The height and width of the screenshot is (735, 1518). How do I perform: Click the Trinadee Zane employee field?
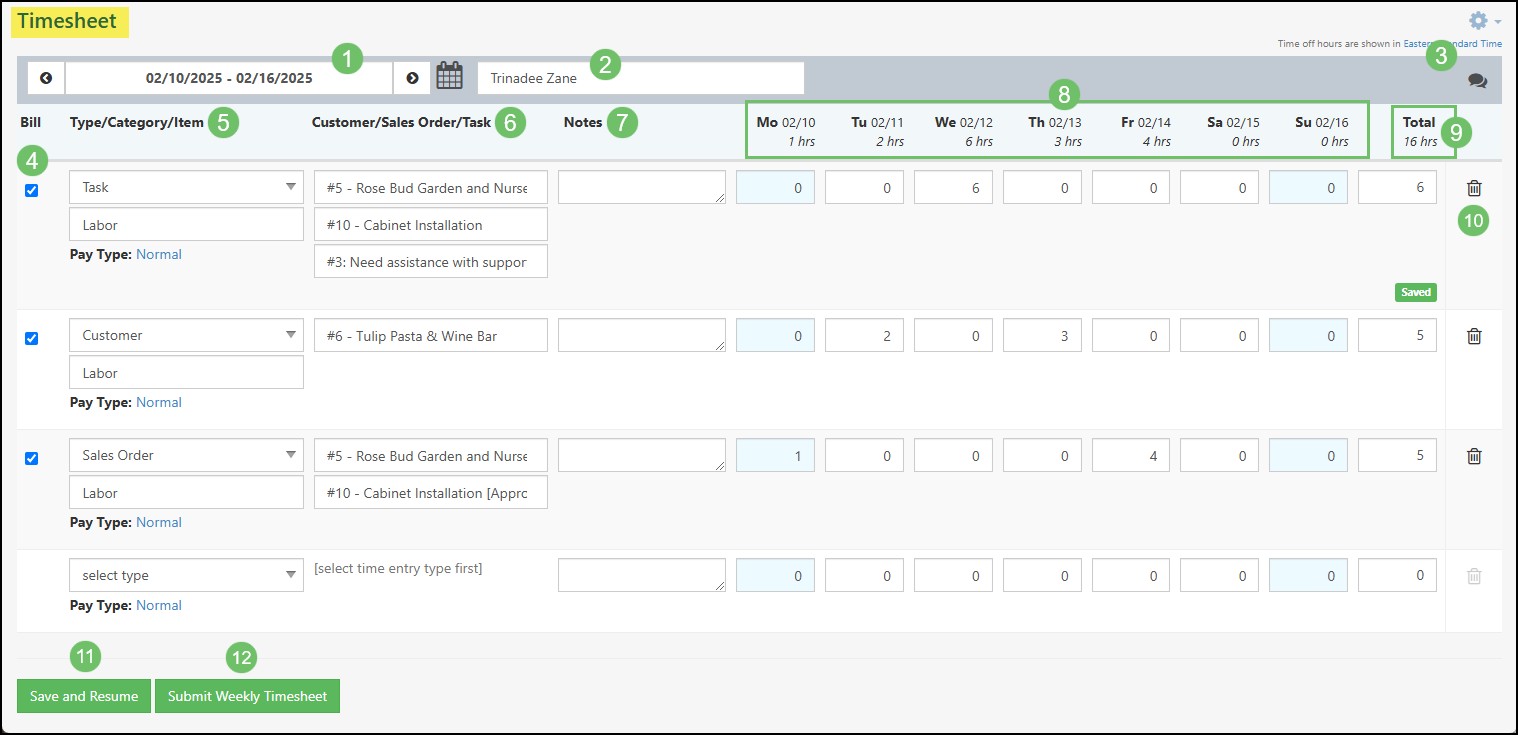[x=641, y=78]
